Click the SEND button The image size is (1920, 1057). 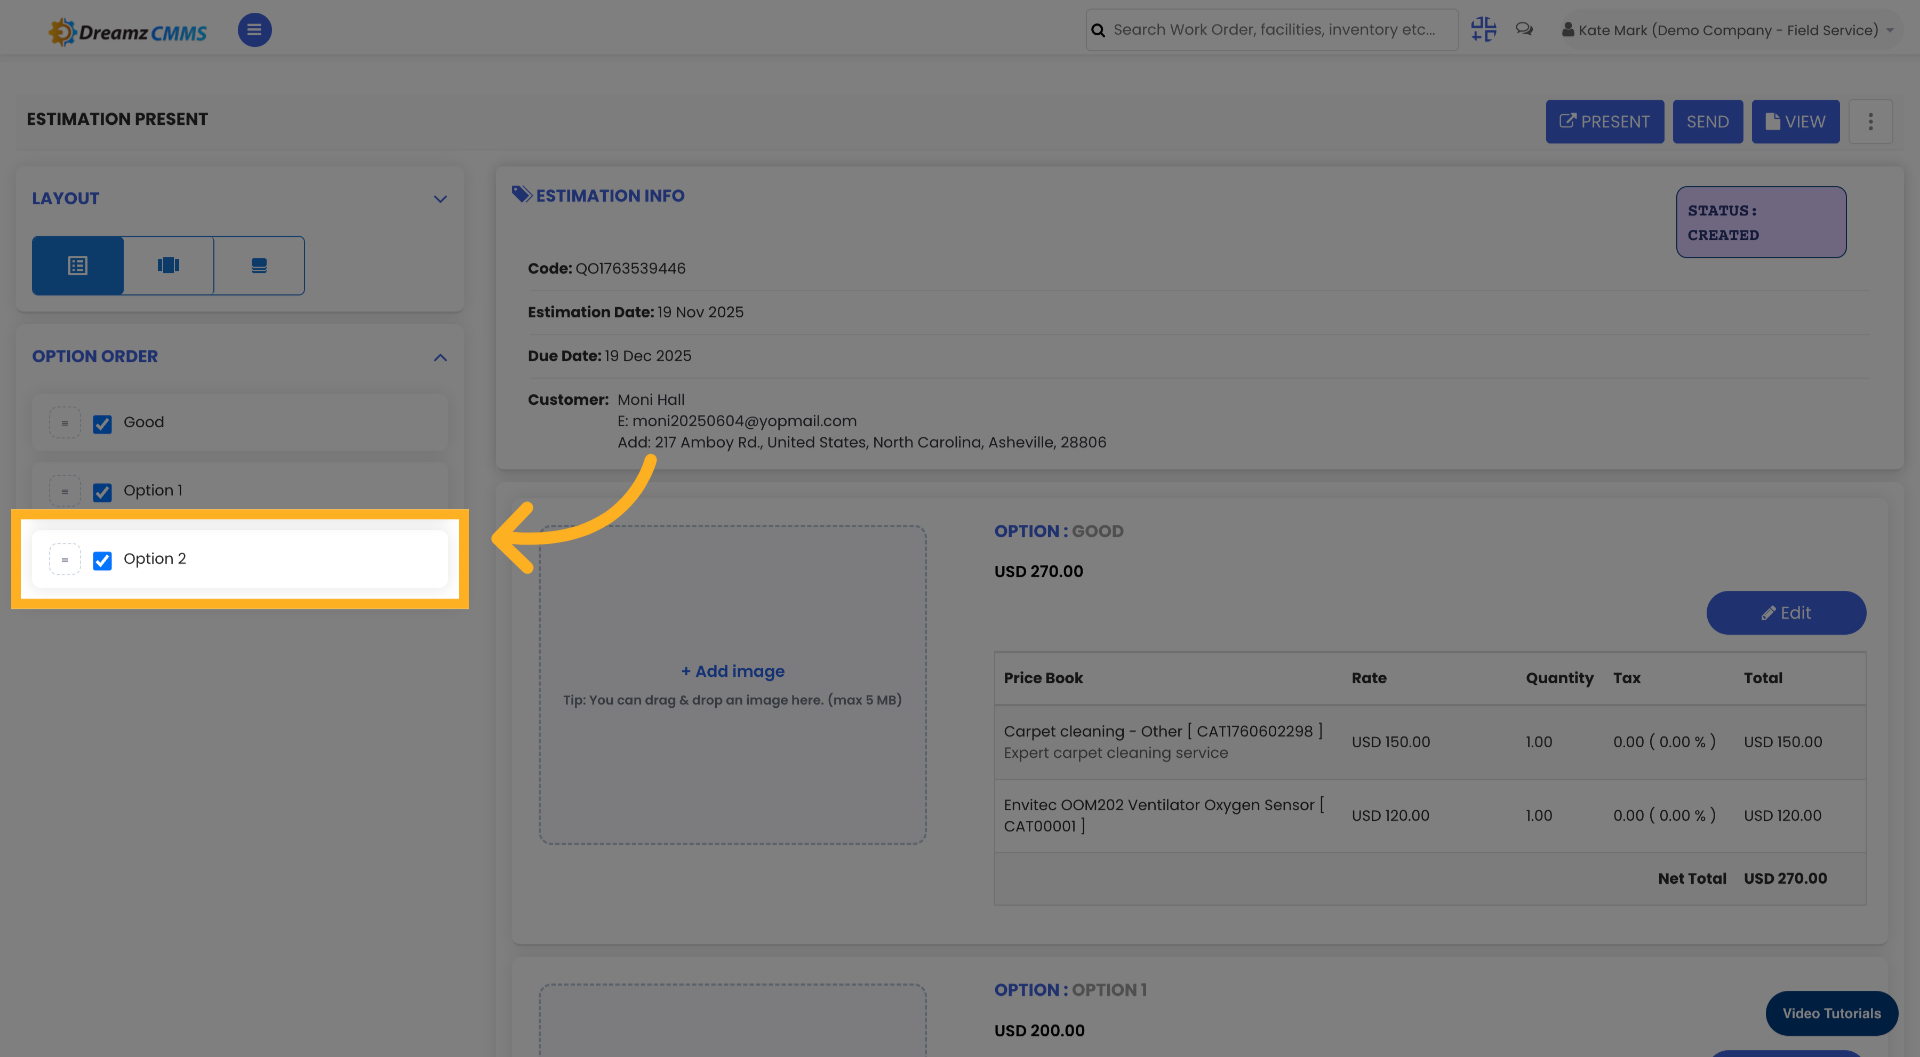(x=1707, y=121)
